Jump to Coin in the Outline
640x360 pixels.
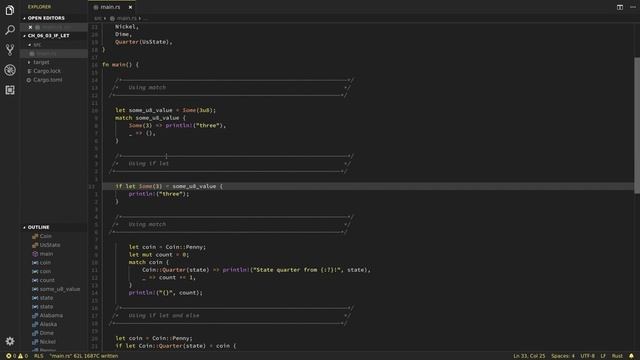coord(45,236)
